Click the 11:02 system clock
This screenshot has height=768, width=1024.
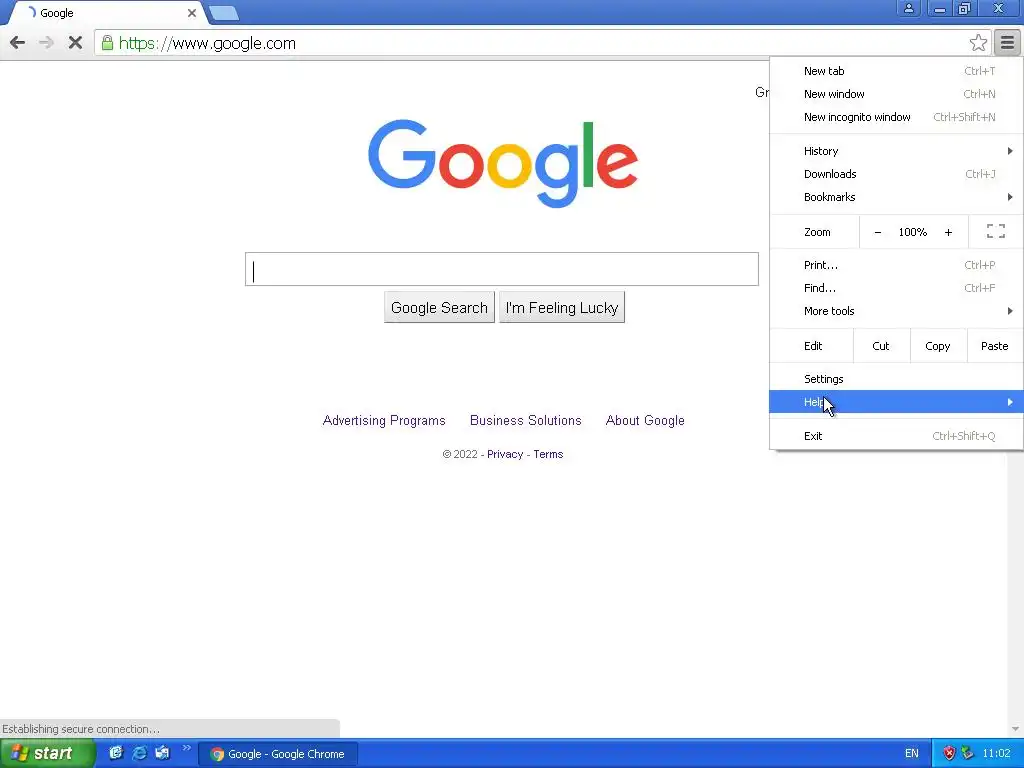[x=996, y=754]
